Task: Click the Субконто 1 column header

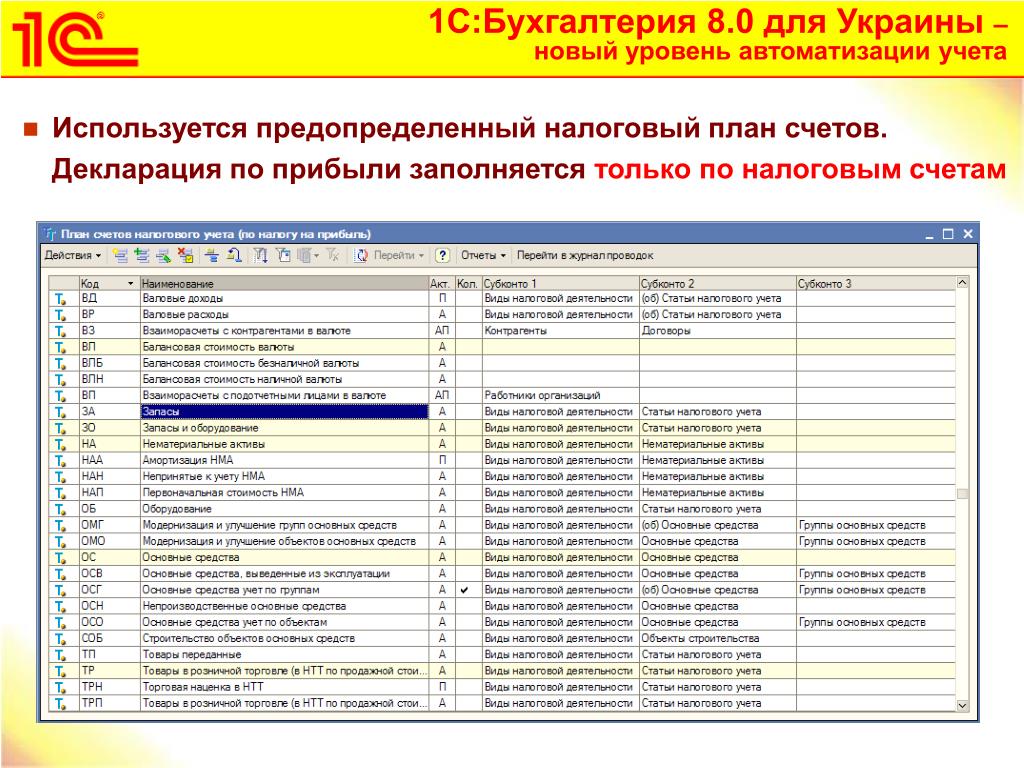Action: click(560, 283)
